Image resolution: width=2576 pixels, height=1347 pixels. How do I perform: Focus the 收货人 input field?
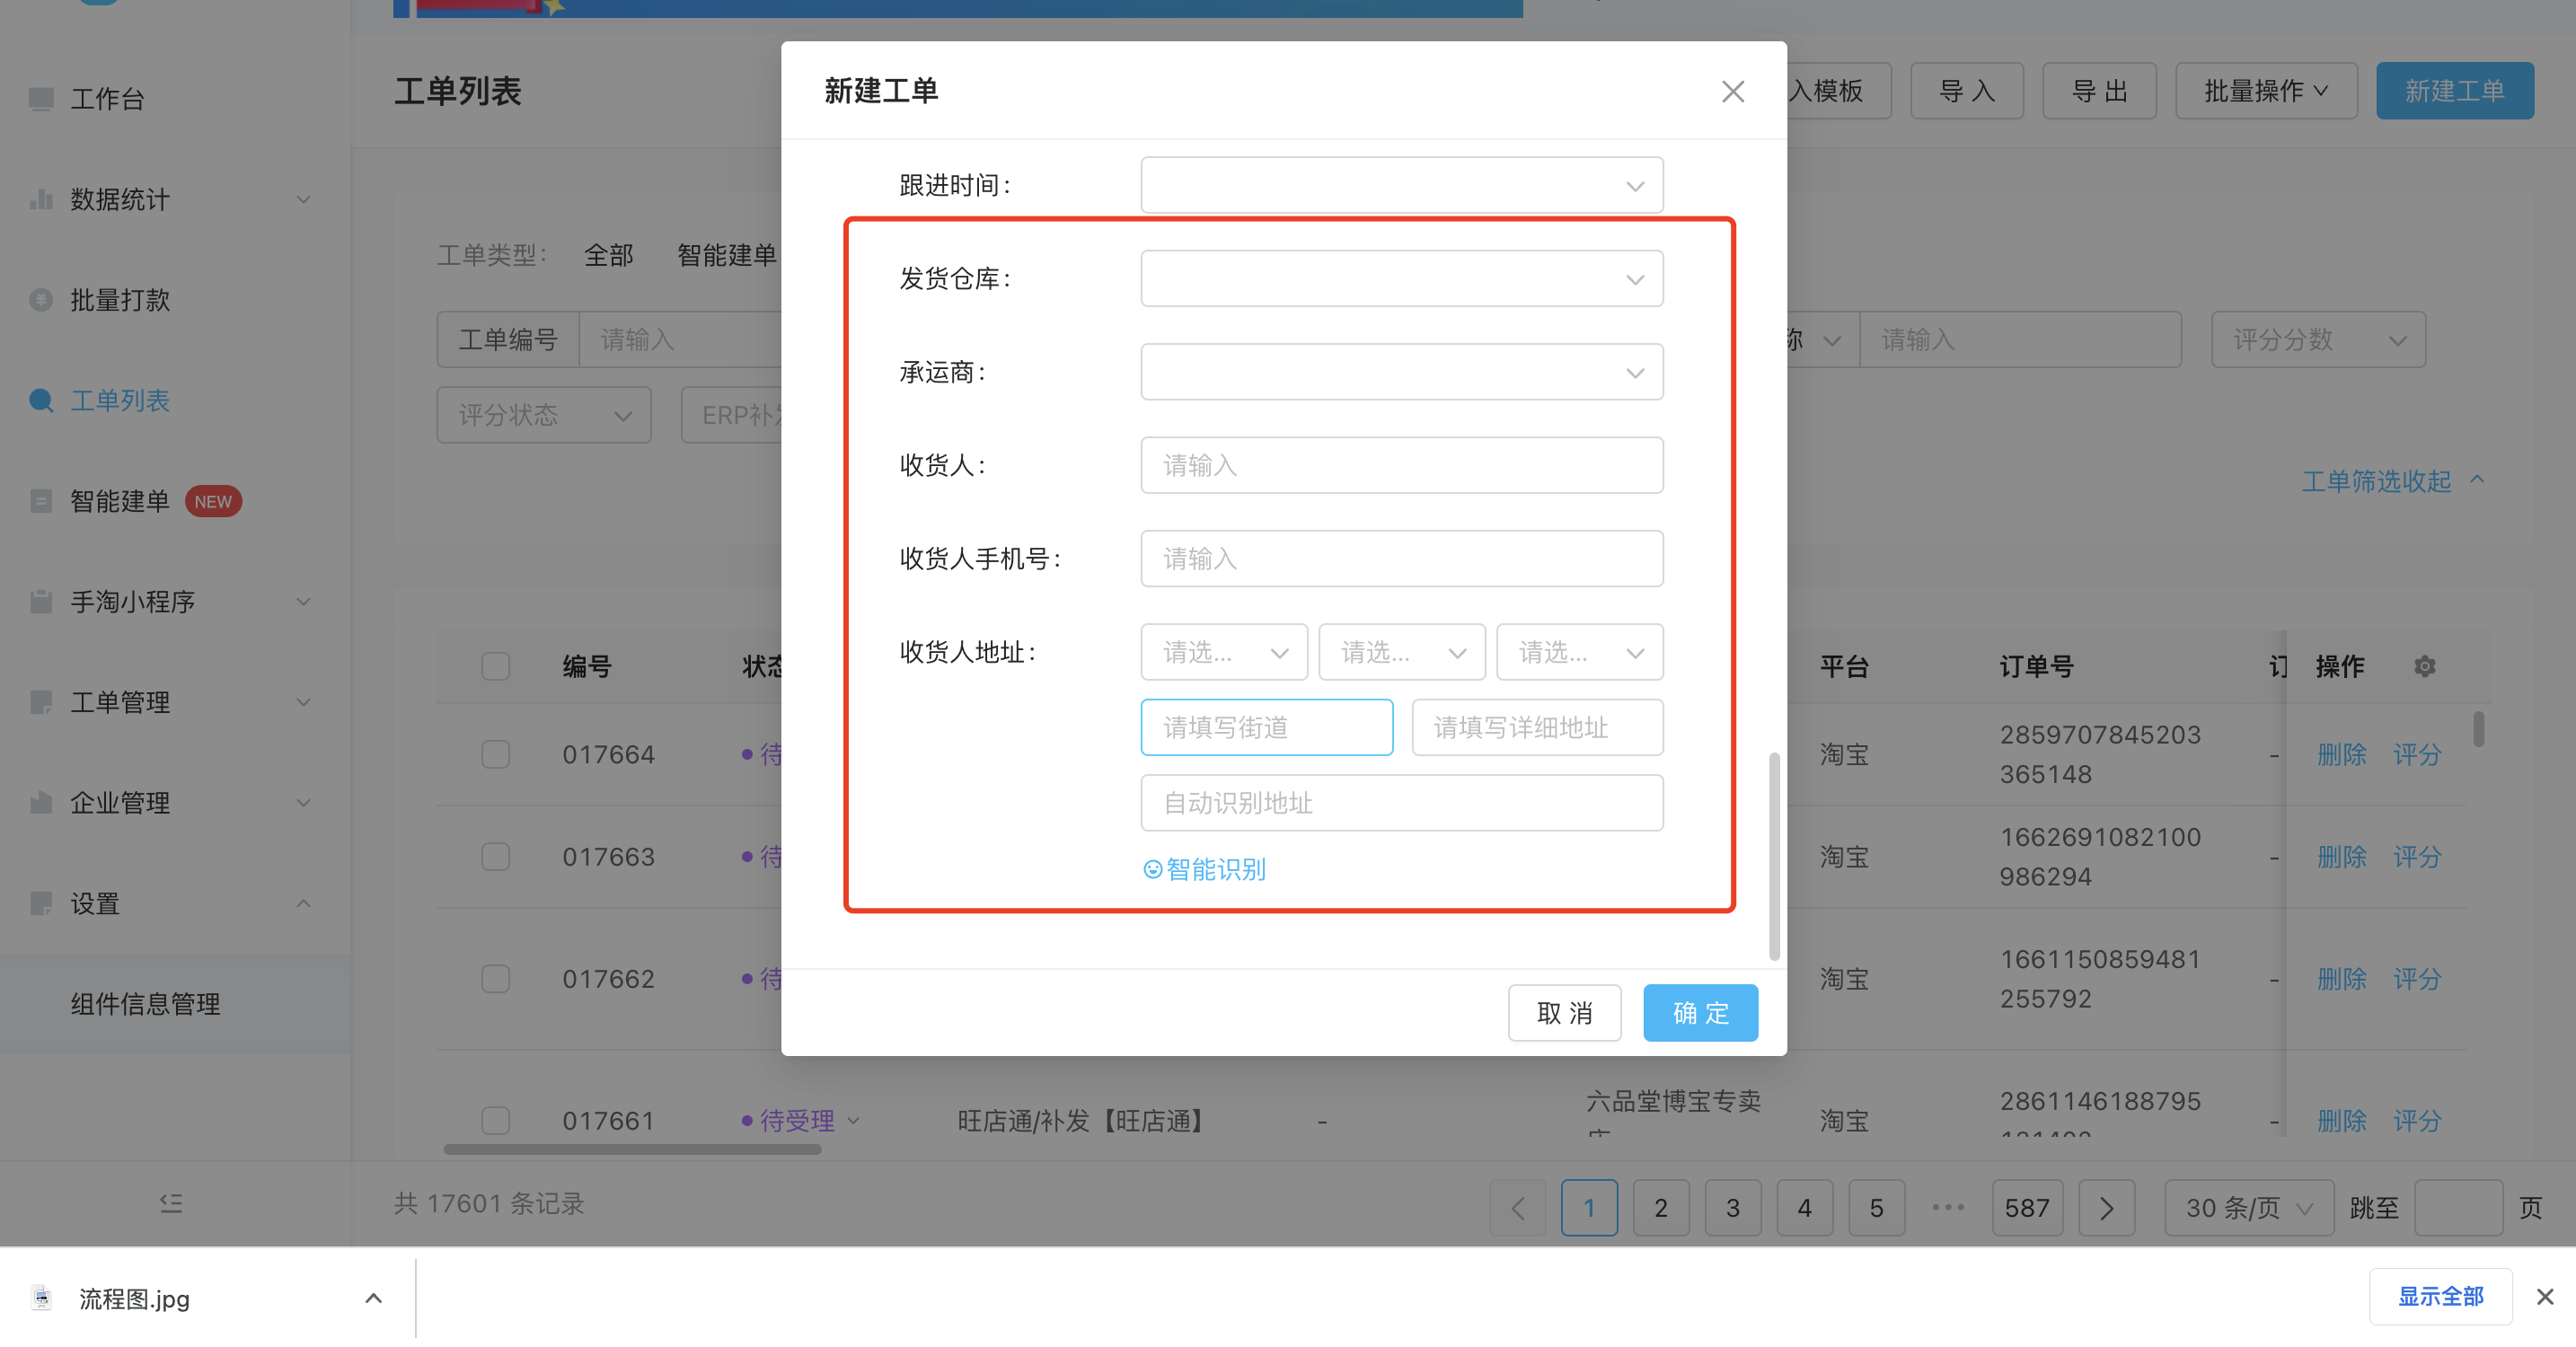tap(1401, 465)
